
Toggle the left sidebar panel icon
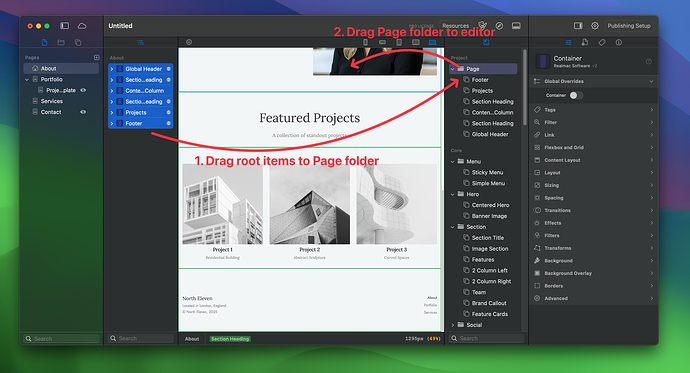tap(65, 26)
